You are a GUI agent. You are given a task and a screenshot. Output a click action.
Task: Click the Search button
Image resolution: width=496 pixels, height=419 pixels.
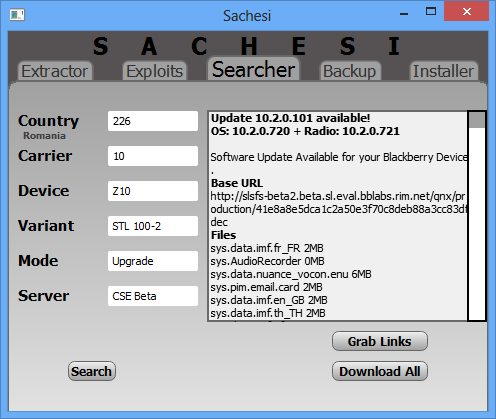coord(92,371)
